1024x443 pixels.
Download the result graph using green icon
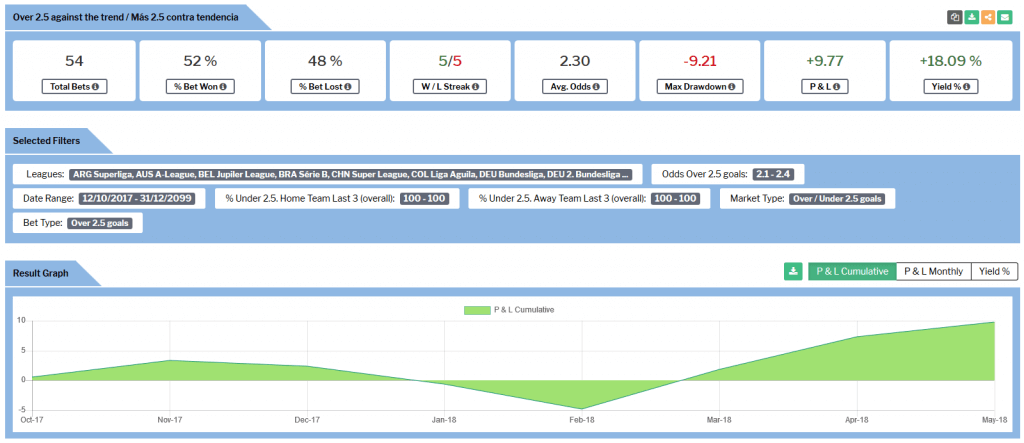pyautogui.click(x=793, y=271)
